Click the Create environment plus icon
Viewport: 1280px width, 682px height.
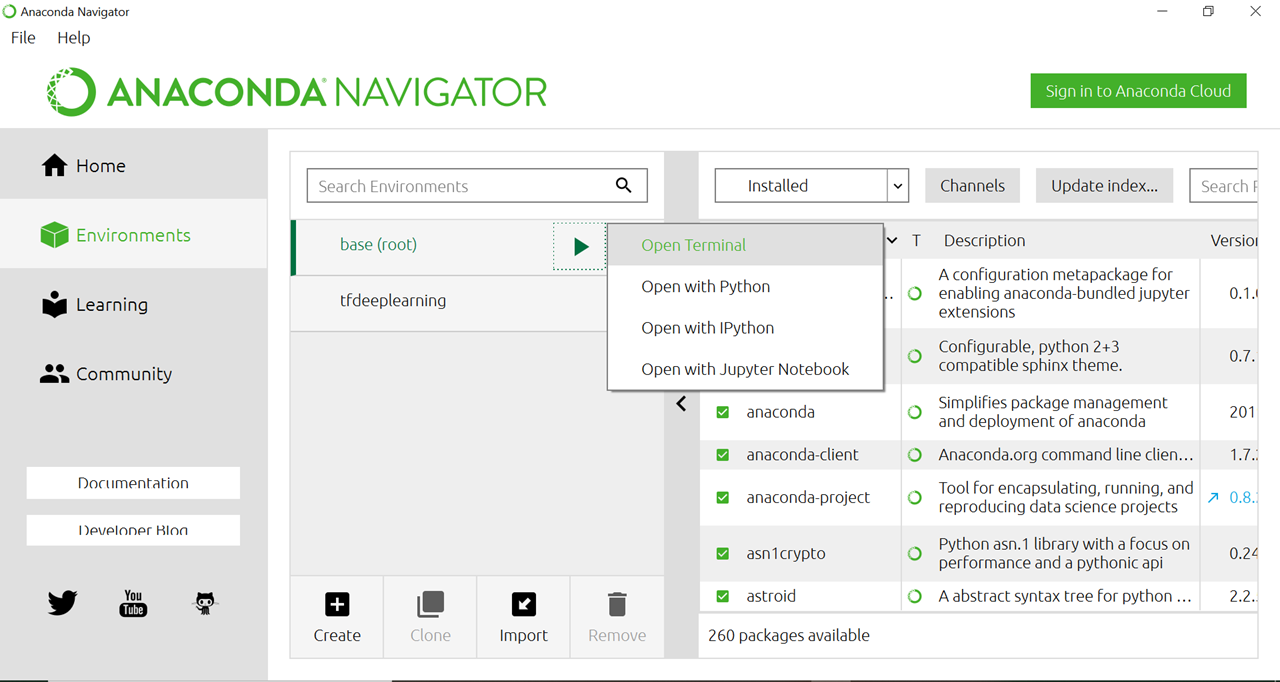point(337,604)
